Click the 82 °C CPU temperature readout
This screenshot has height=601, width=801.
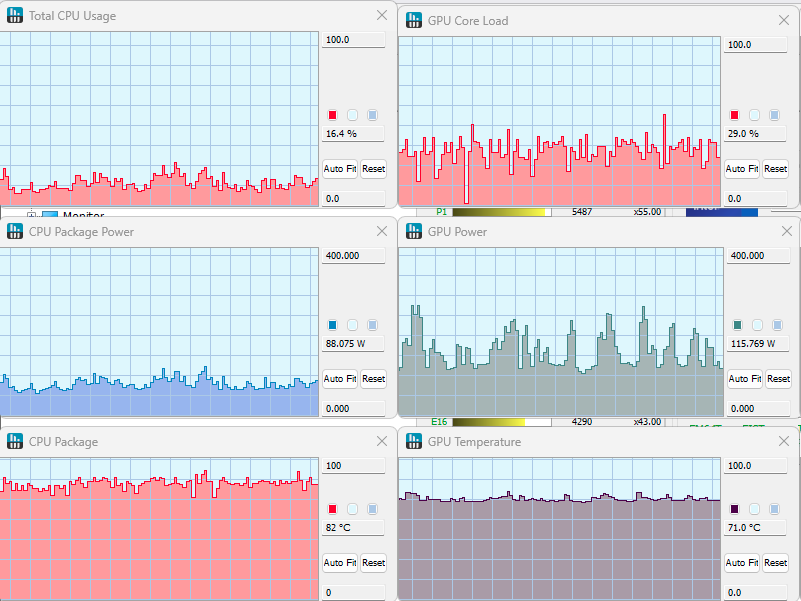pos(353,527)
